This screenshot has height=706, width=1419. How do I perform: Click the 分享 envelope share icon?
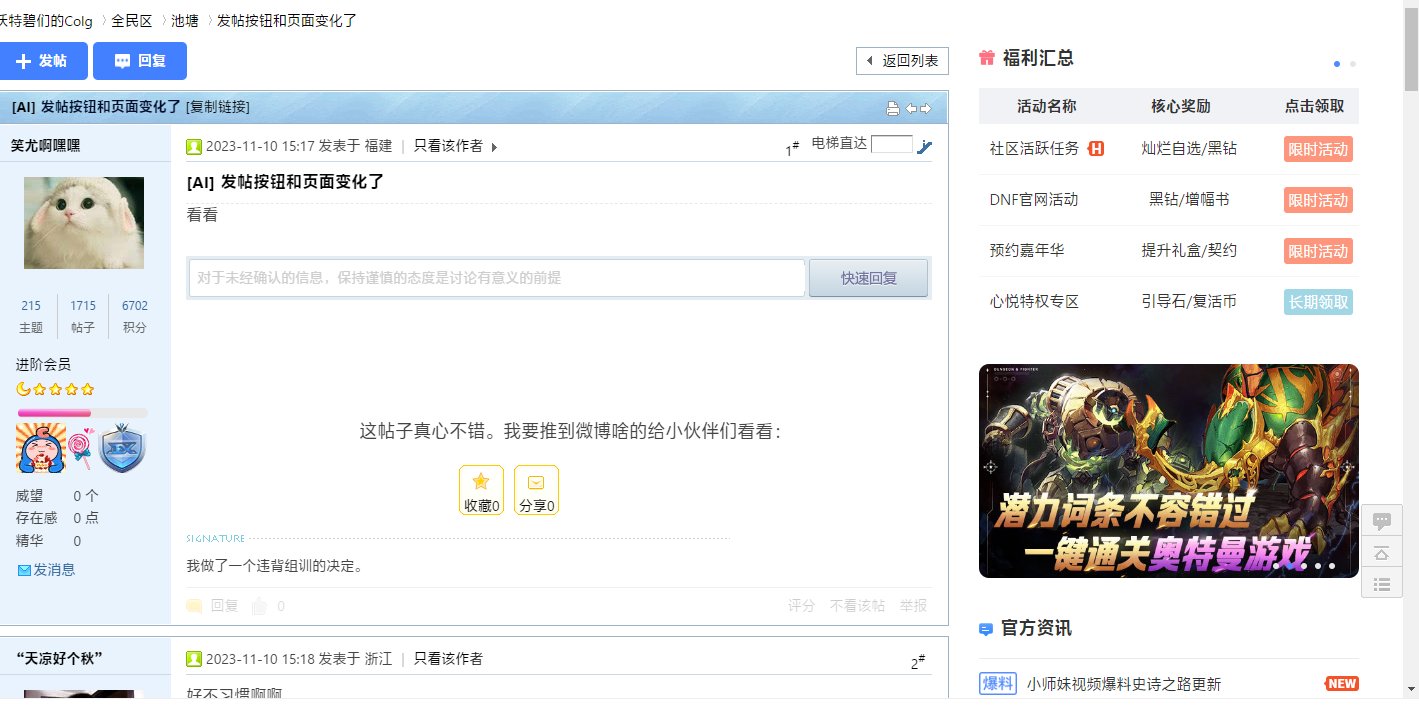click(536, 490)
